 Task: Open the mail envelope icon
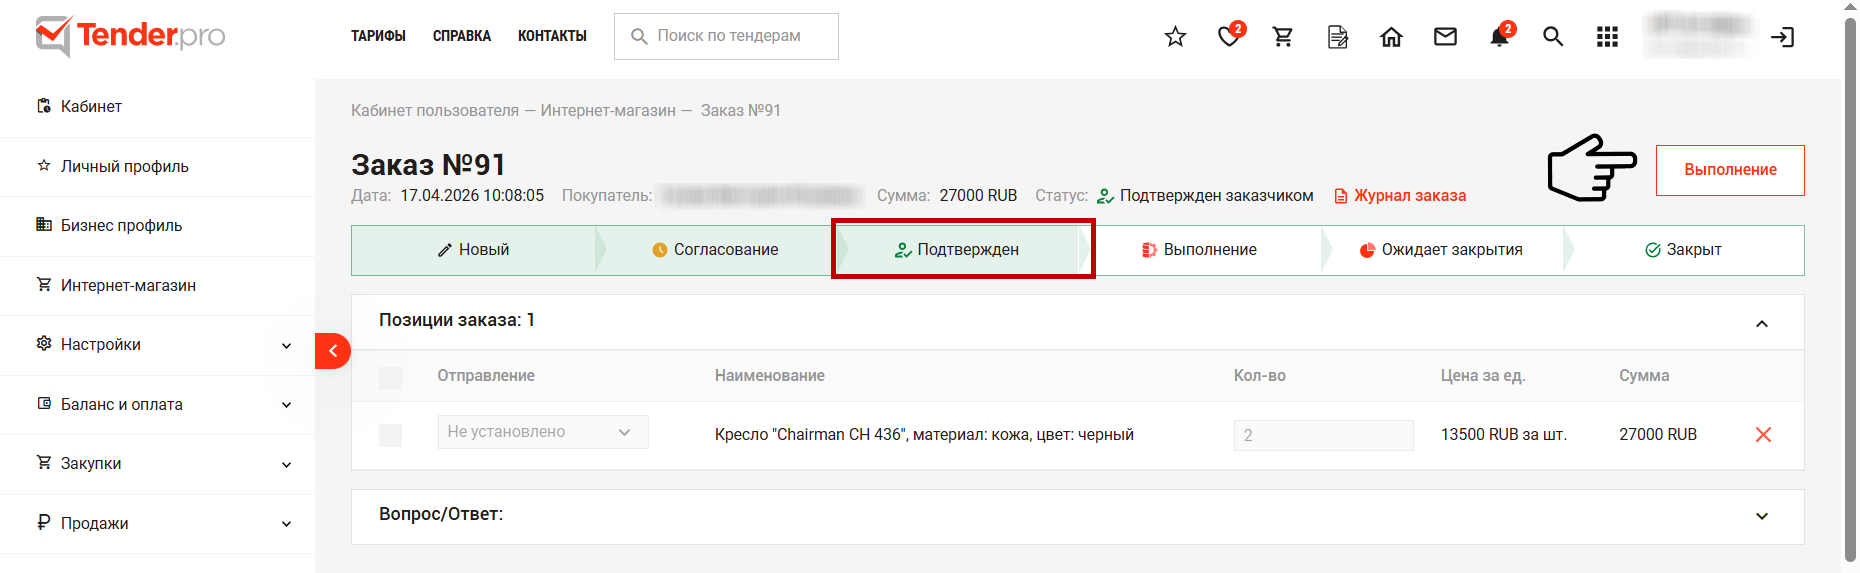click(1445, 37)
